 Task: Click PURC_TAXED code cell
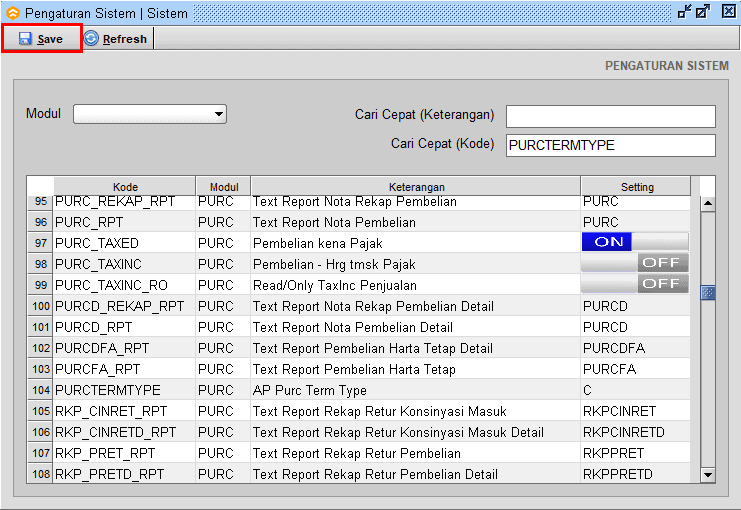point(125,243)
